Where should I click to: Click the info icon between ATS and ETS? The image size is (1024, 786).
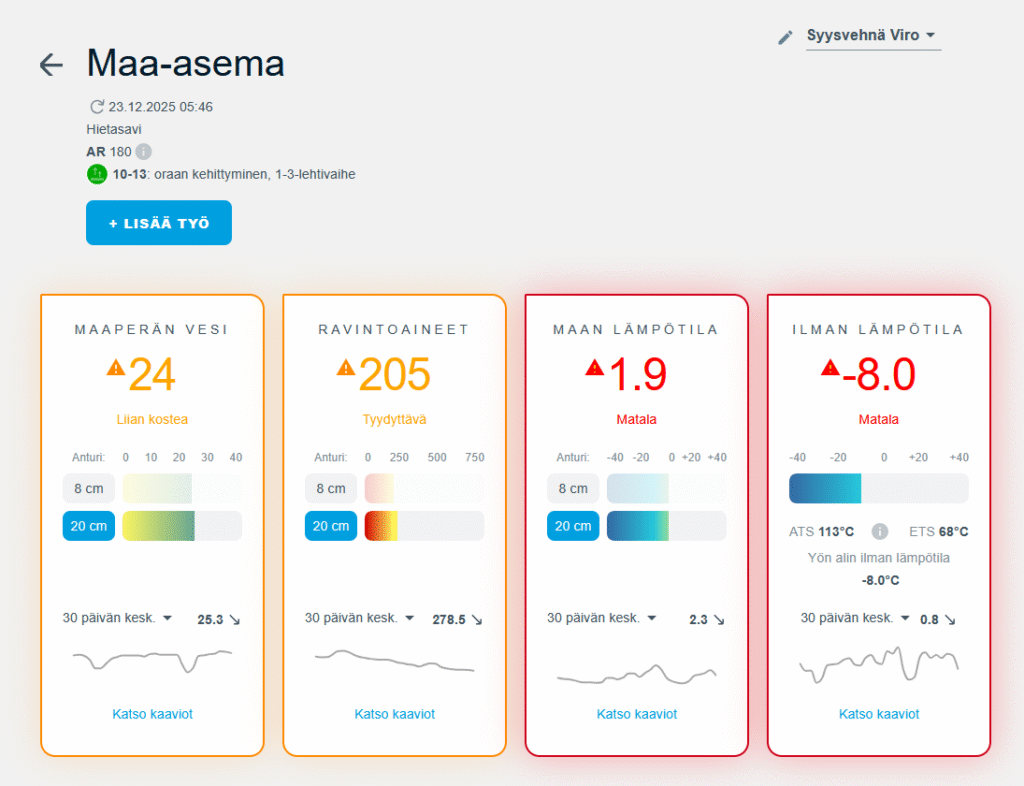click(880, 531)
